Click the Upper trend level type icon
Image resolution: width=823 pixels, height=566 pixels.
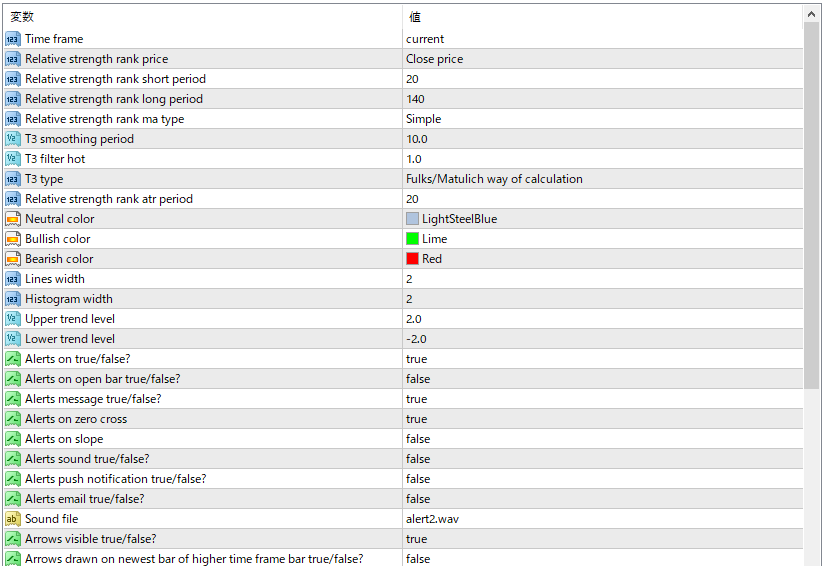(12, 319)
